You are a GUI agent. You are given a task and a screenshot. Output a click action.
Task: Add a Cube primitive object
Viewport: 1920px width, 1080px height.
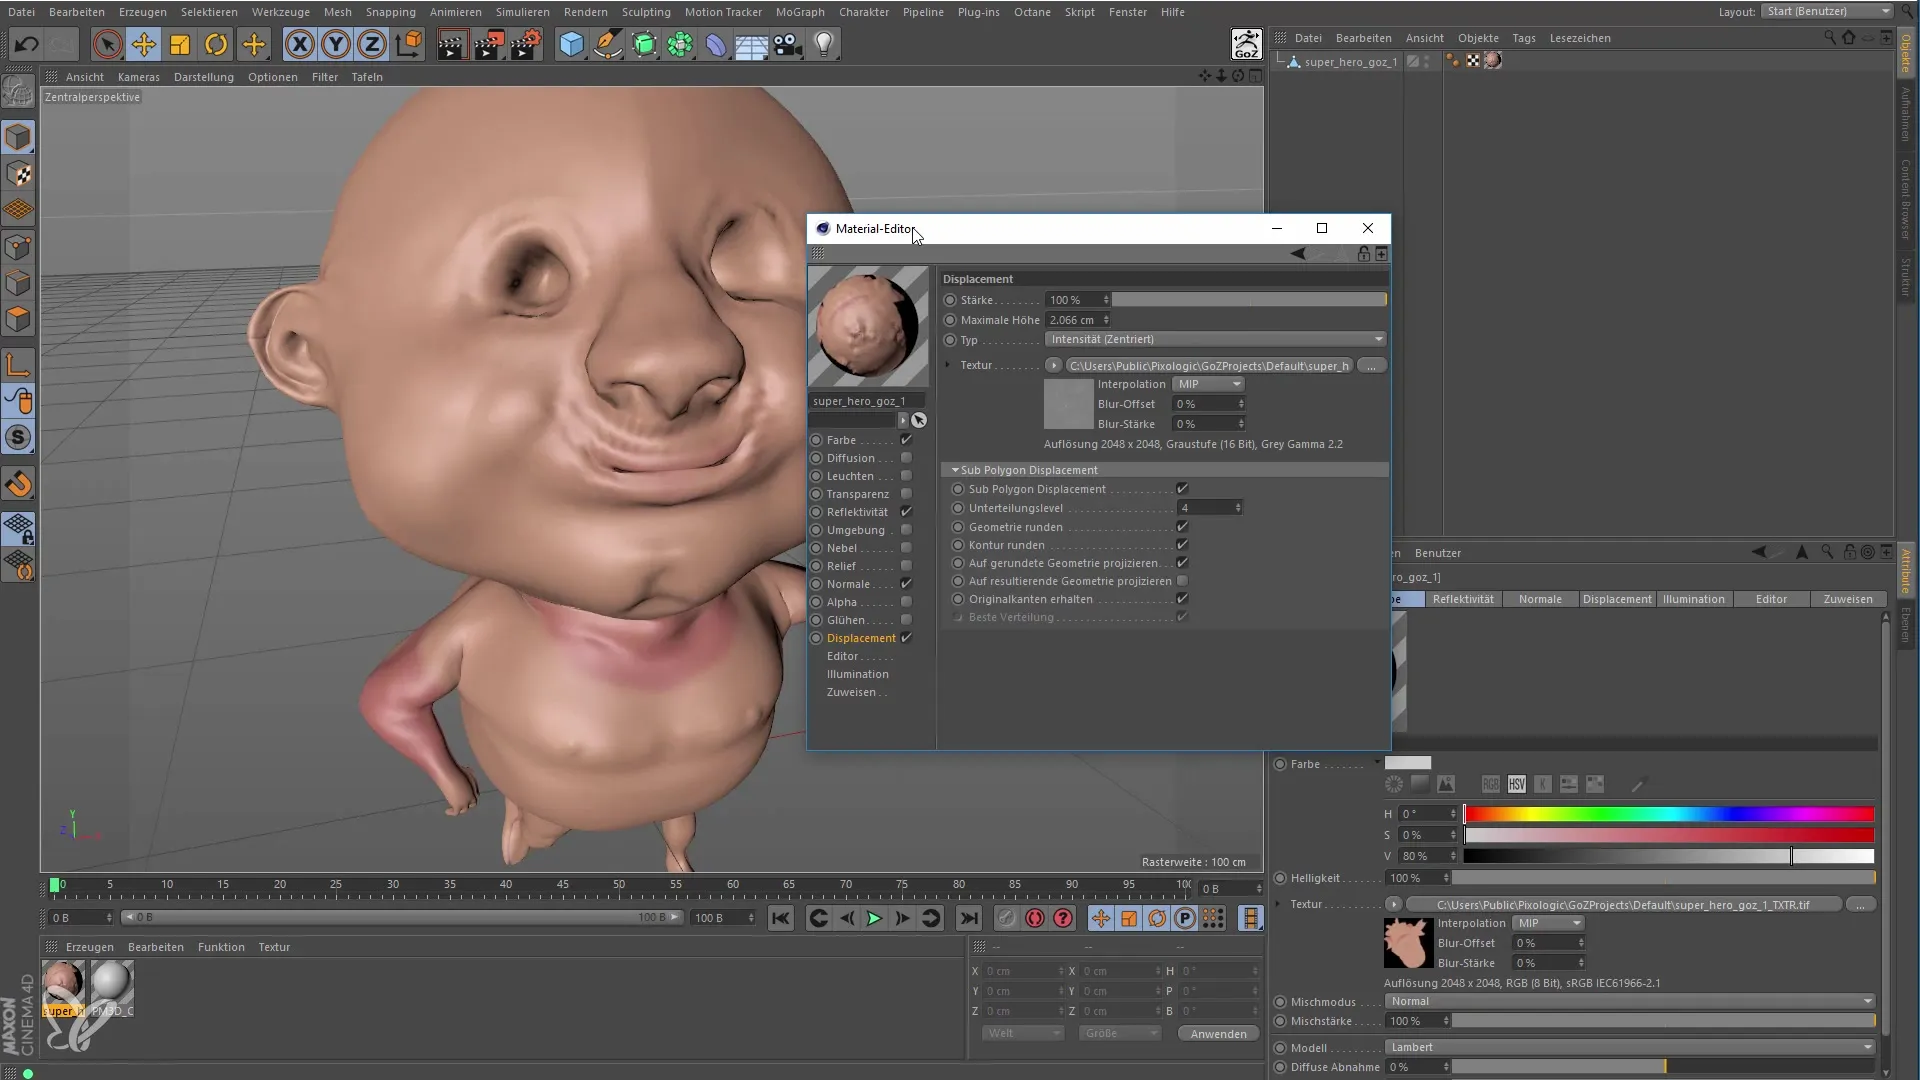point(571,44)
